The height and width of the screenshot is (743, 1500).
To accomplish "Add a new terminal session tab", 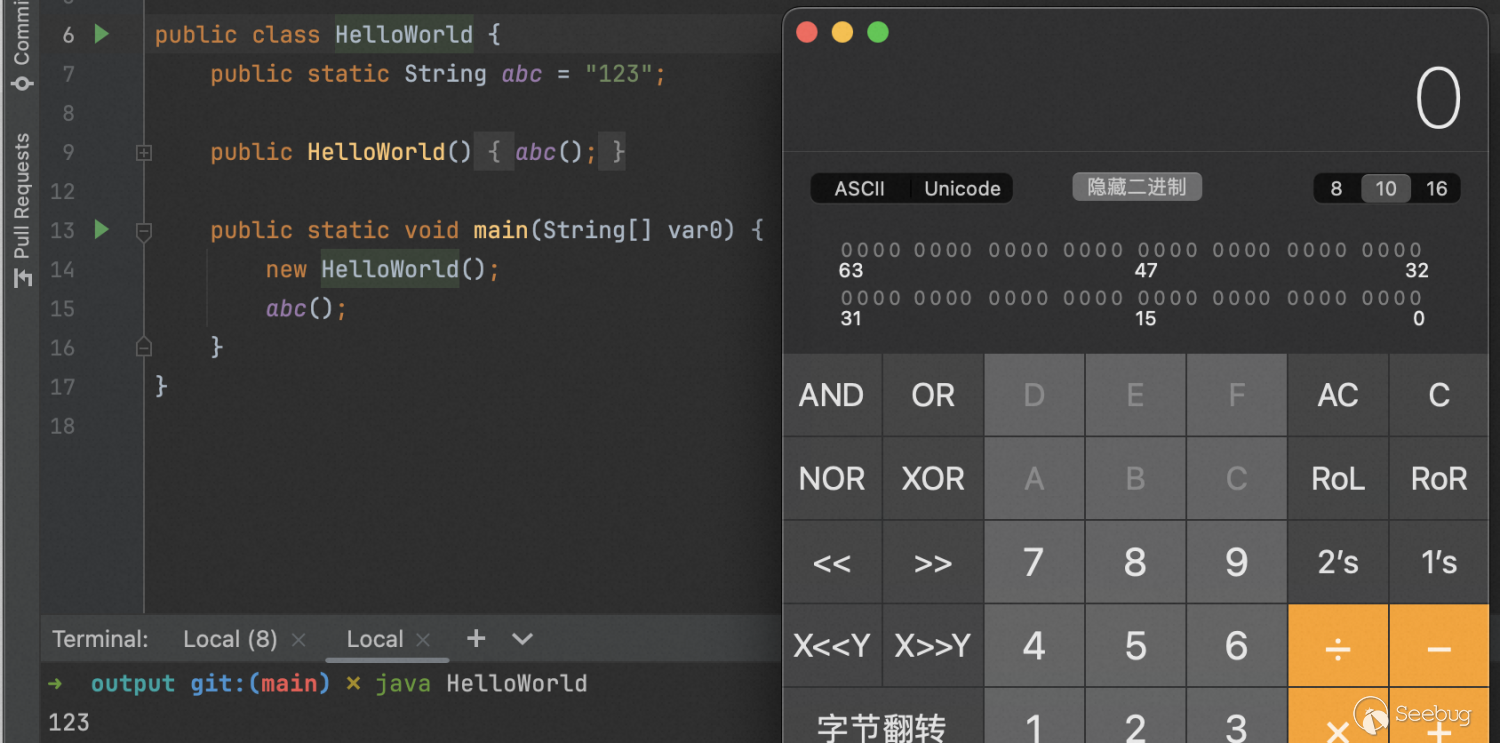I will (476, 638).
